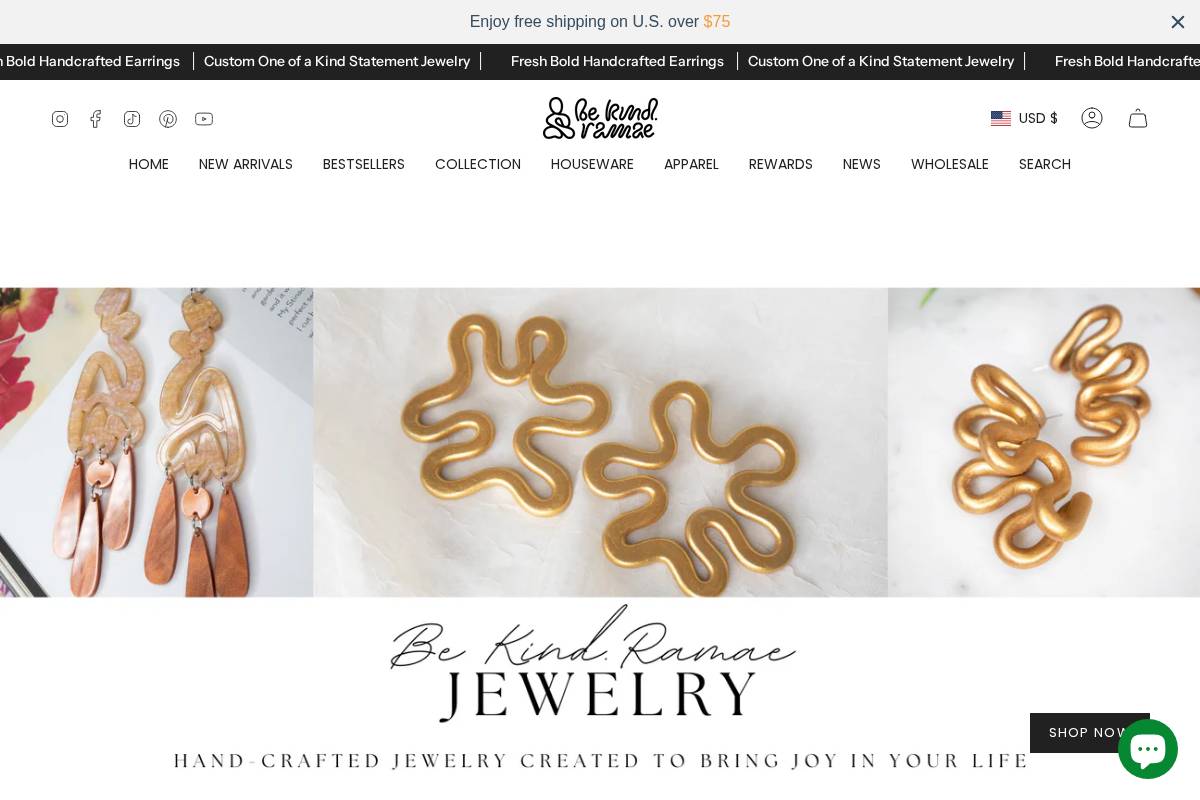Click the Shop Now button
1200x800 pixels.
[1090, 733]
